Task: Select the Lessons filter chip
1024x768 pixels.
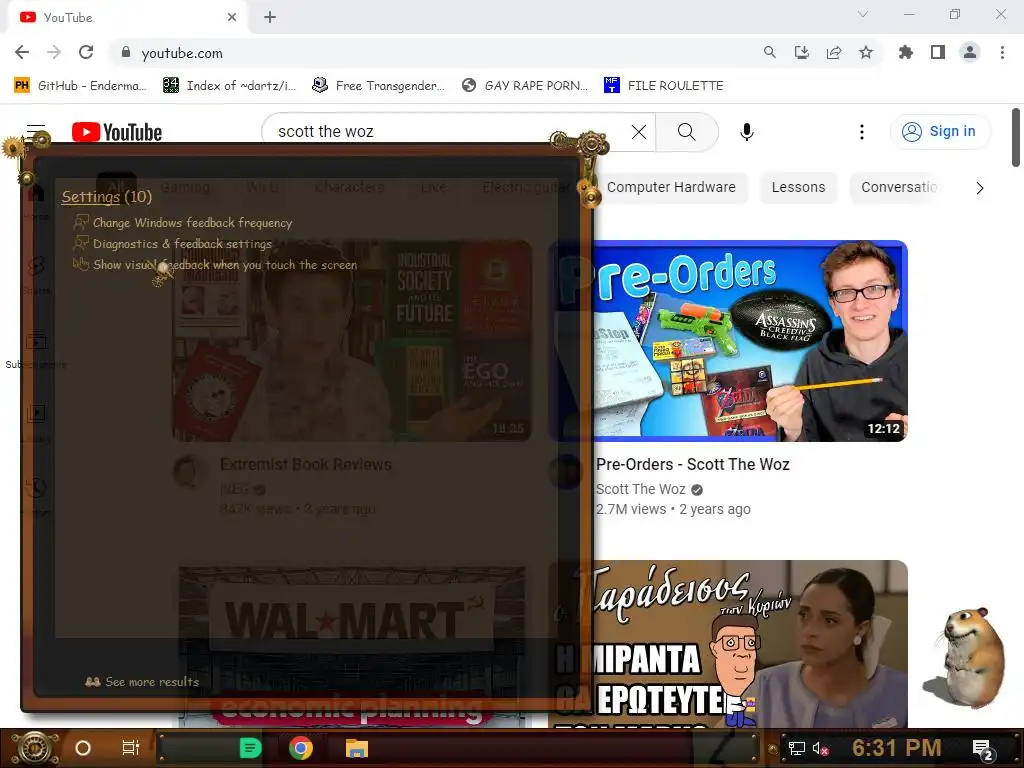Action: coord(798,187)
